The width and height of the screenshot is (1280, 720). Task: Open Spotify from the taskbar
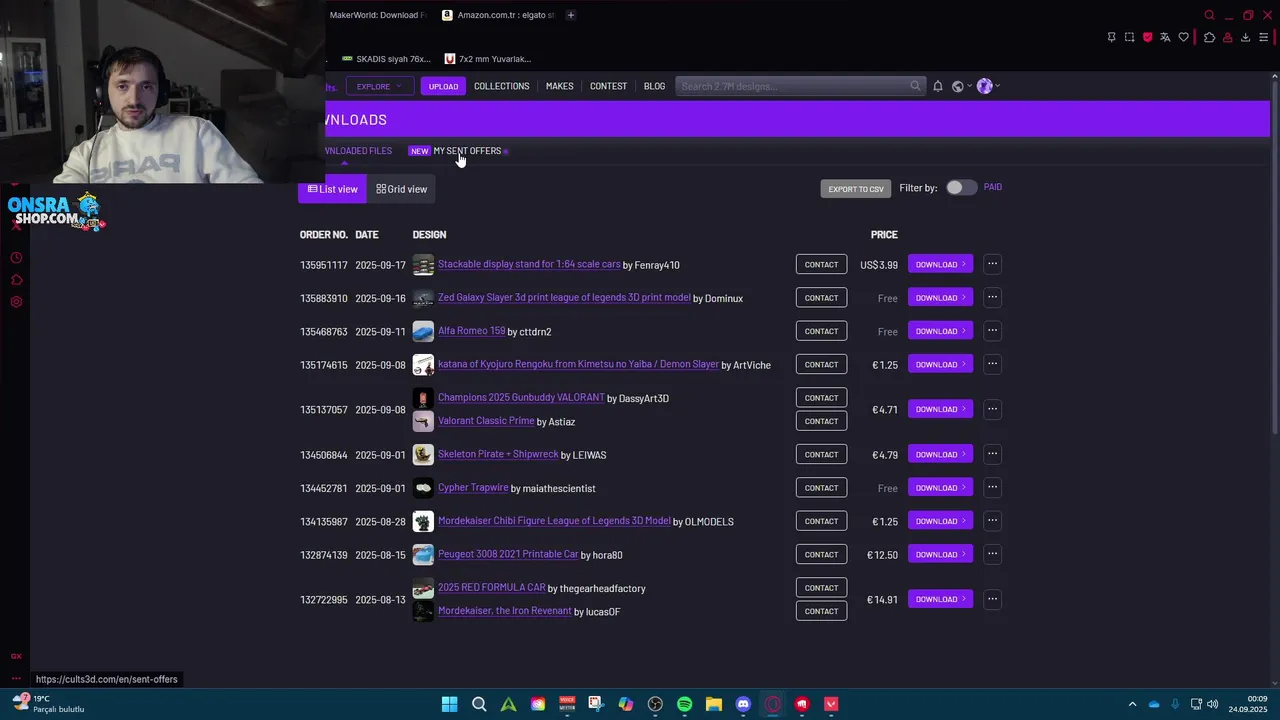684,704
